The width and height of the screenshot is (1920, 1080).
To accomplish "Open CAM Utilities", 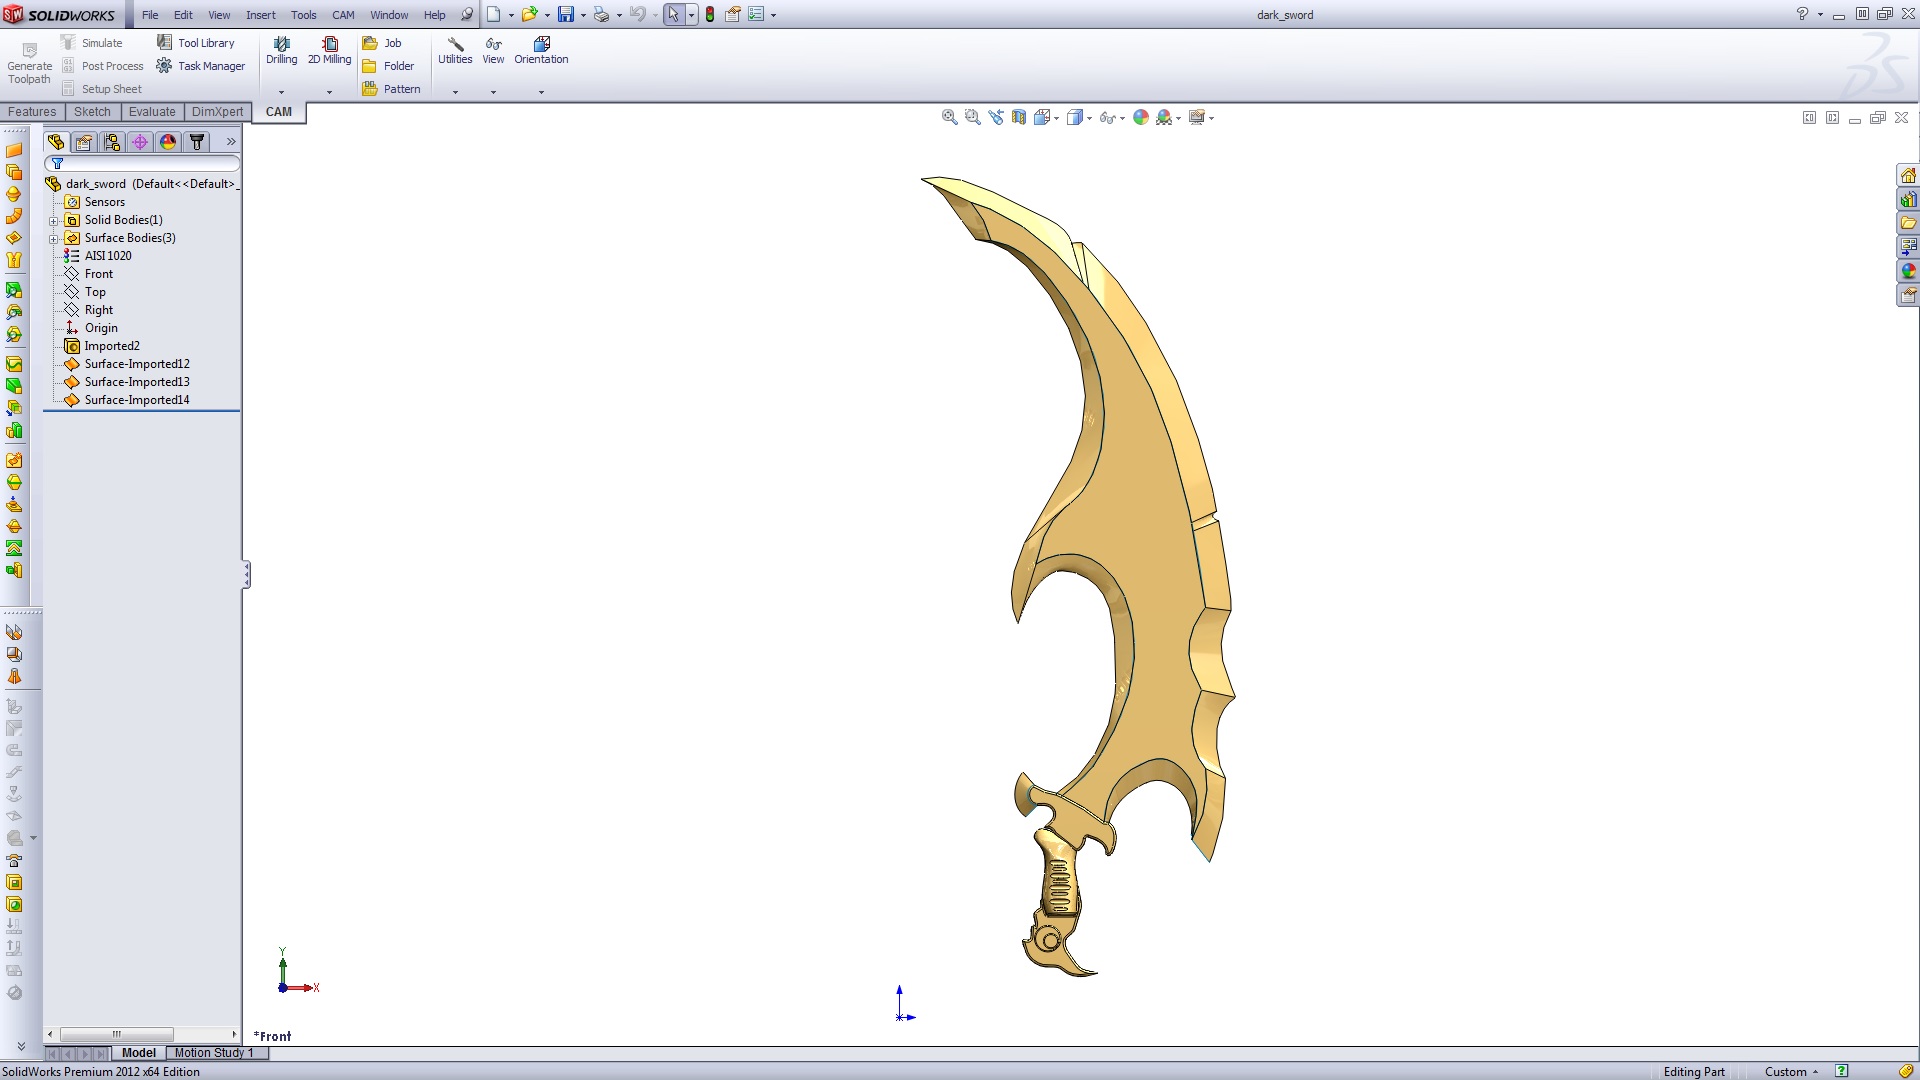I will click(455, 50).
